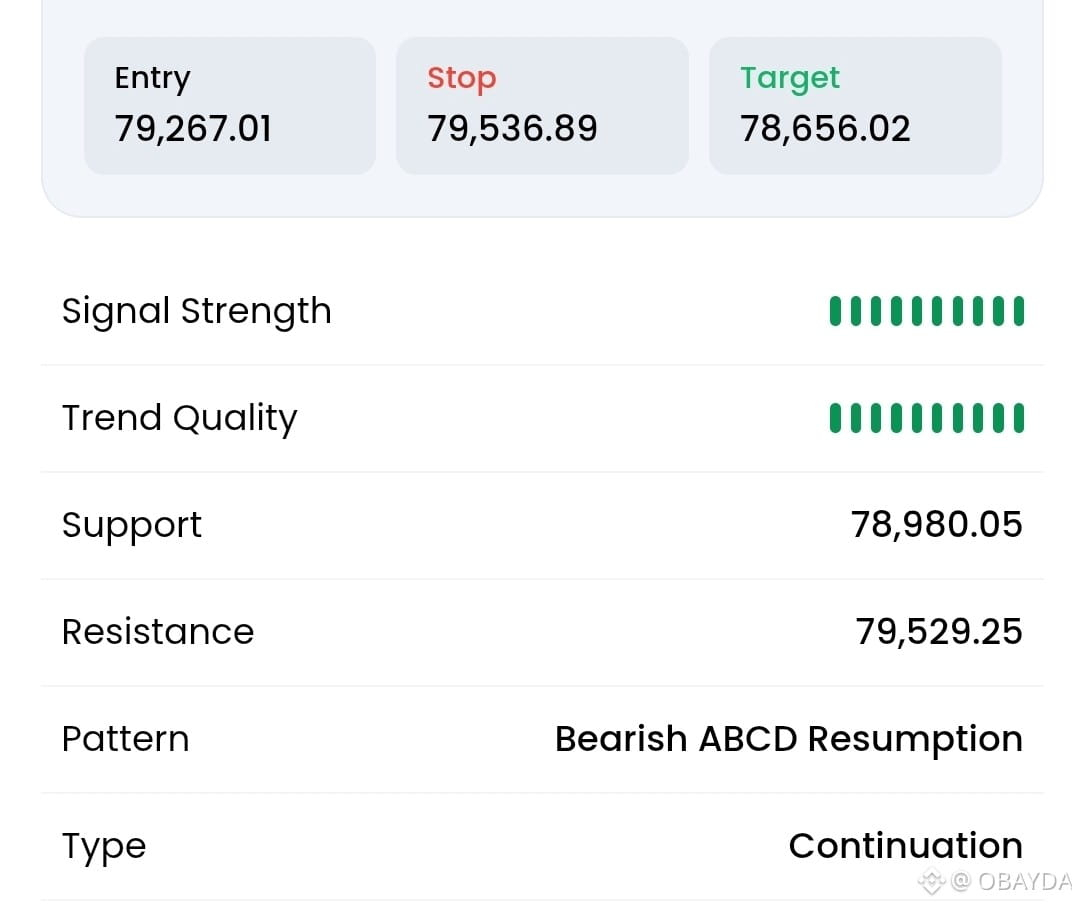Click the Stop value 79,536.89

512,129
